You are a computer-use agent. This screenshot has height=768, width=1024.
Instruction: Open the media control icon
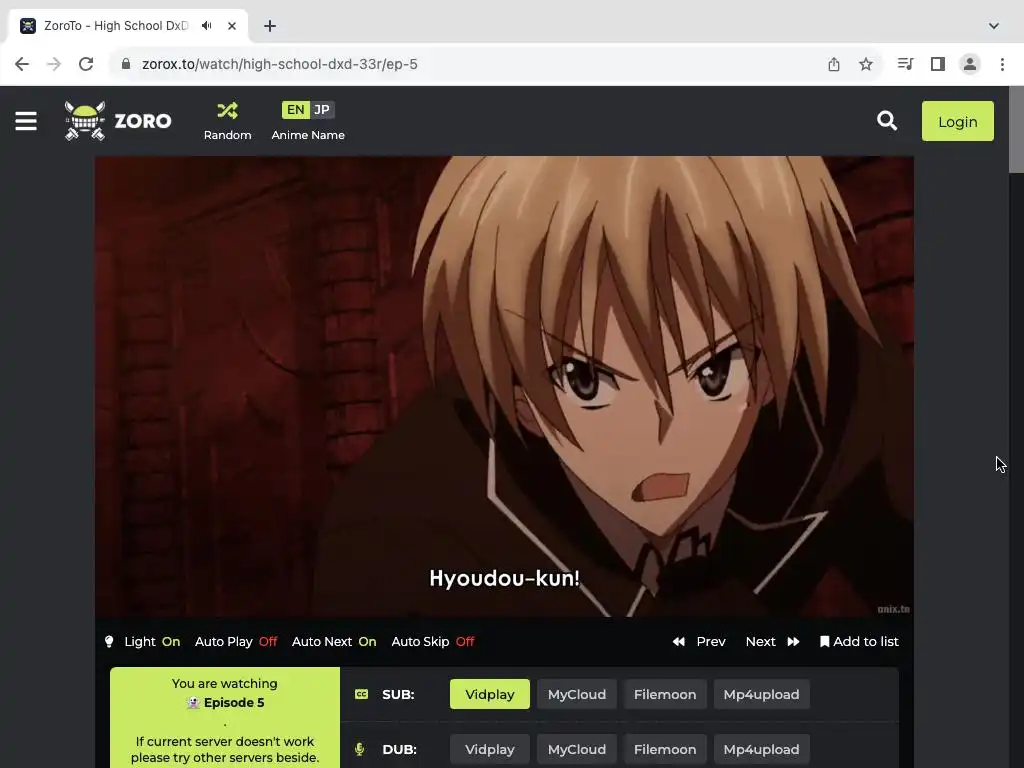[905, 64]
